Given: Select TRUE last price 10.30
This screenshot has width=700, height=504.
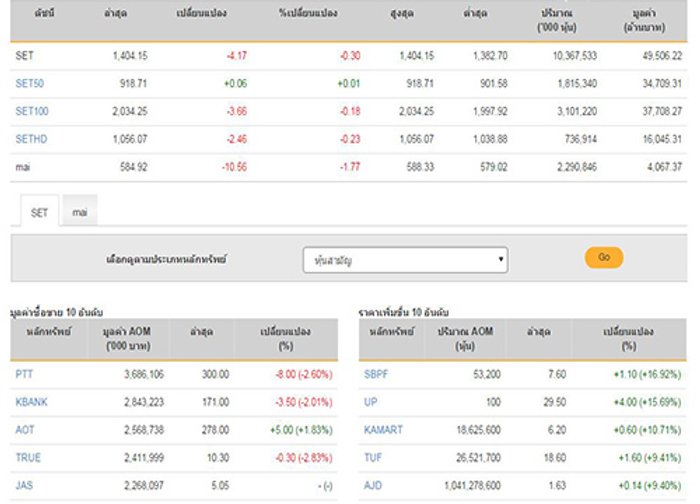Looking at the screenshot, I should click(218, 458).
